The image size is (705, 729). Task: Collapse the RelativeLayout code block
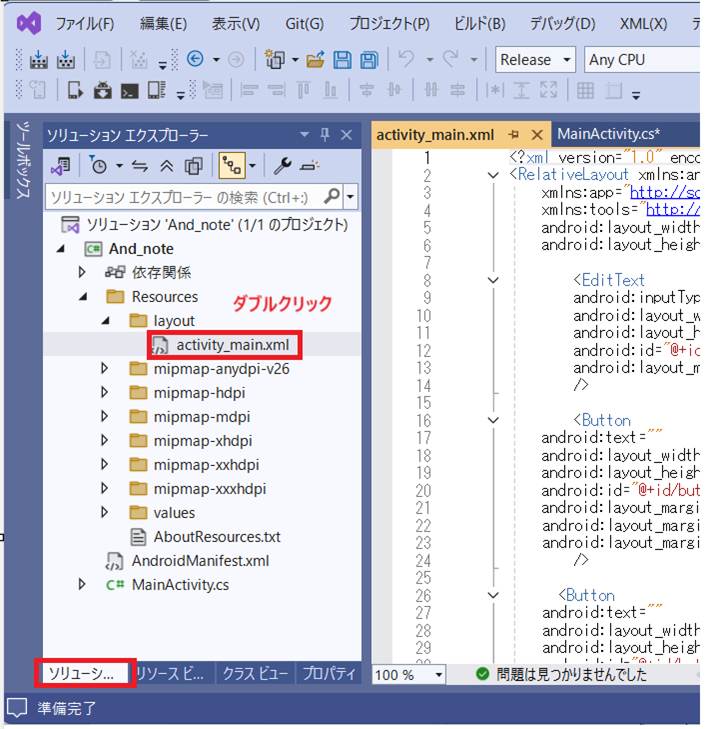coord(492,175)
